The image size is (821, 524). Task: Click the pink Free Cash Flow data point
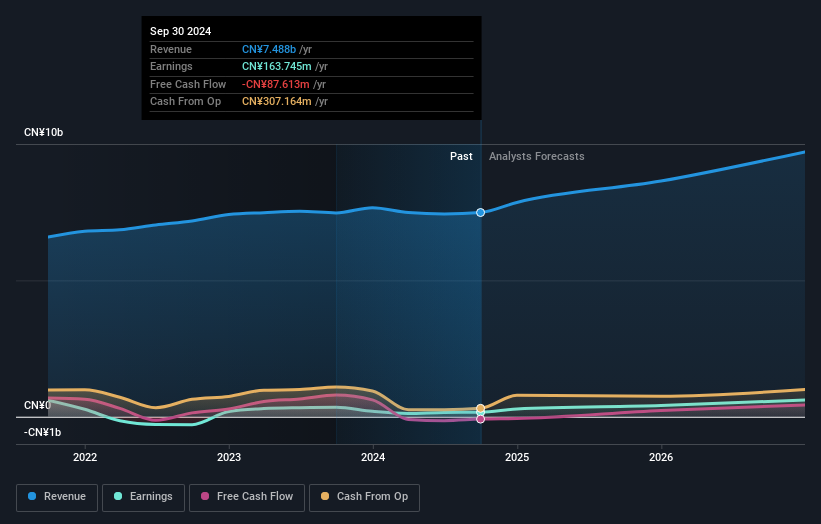480,419
